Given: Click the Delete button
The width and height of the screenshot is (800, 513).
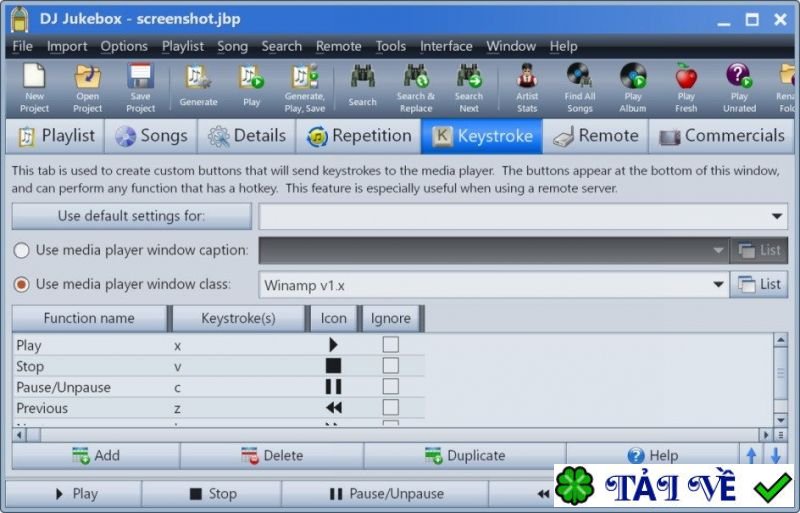Looking at the screenshot, I should tap(272, 455).
